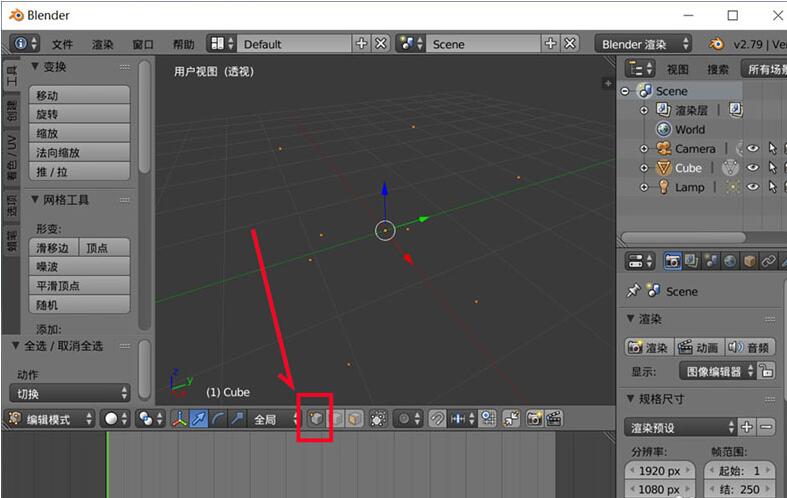787x498 pixels.
Task: Click 缩放 button
Action: 79,133
